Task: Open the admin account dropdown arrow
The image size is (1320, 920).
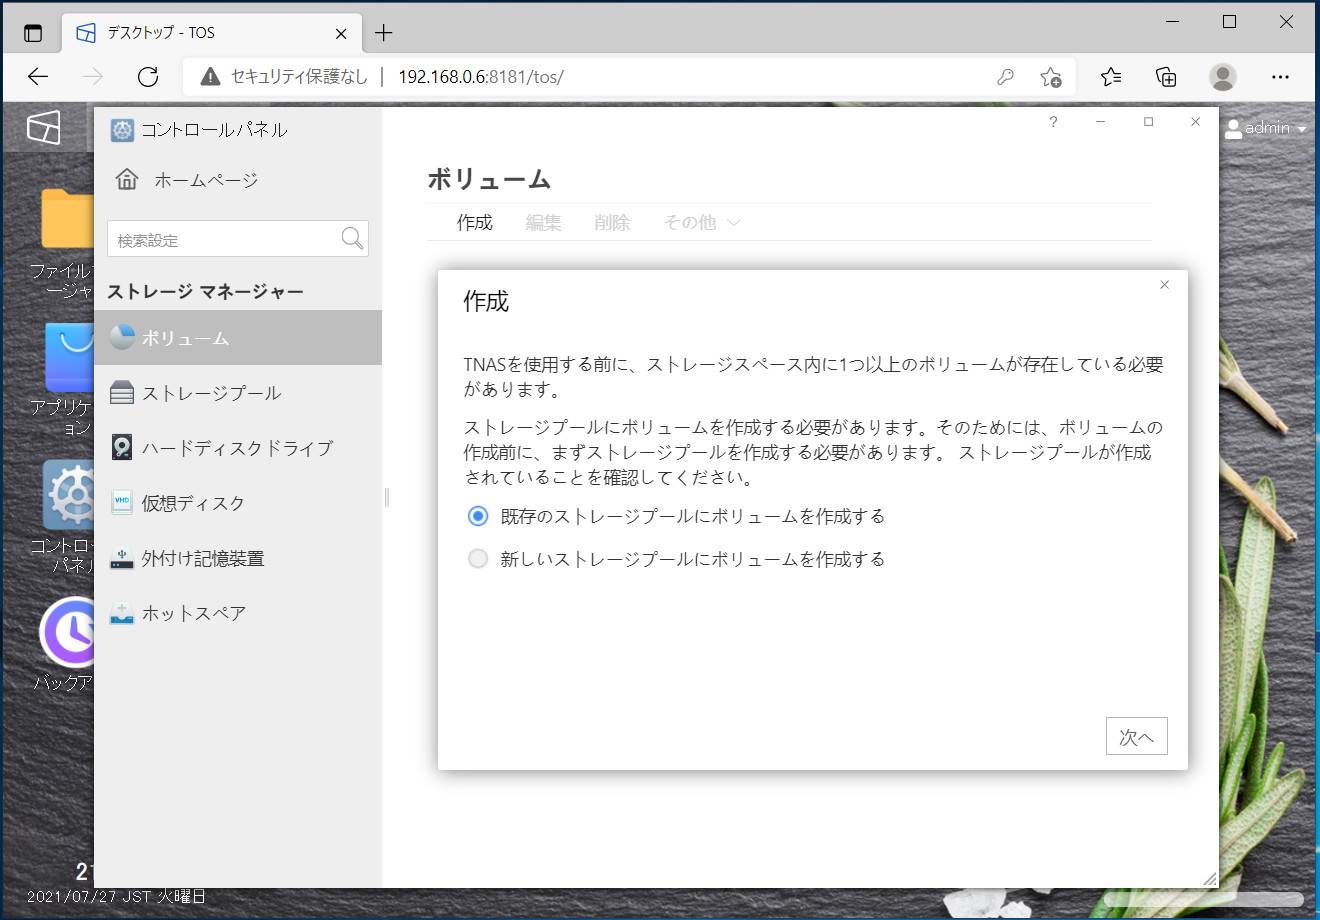Action: [1301, 129]
